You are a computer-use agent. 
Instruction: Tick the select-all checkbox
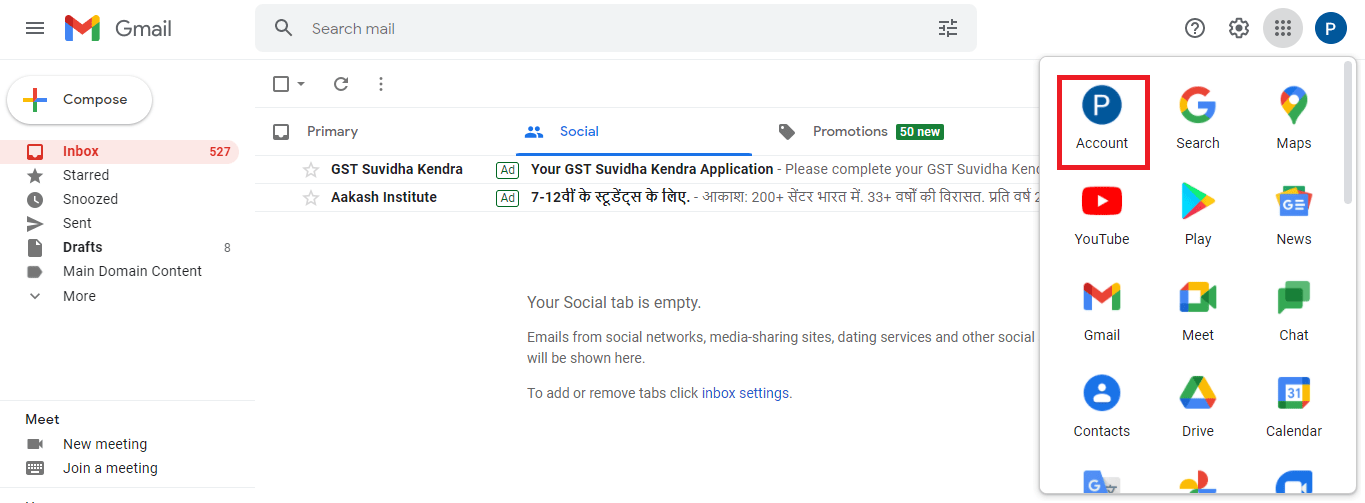tap(281, 84)
